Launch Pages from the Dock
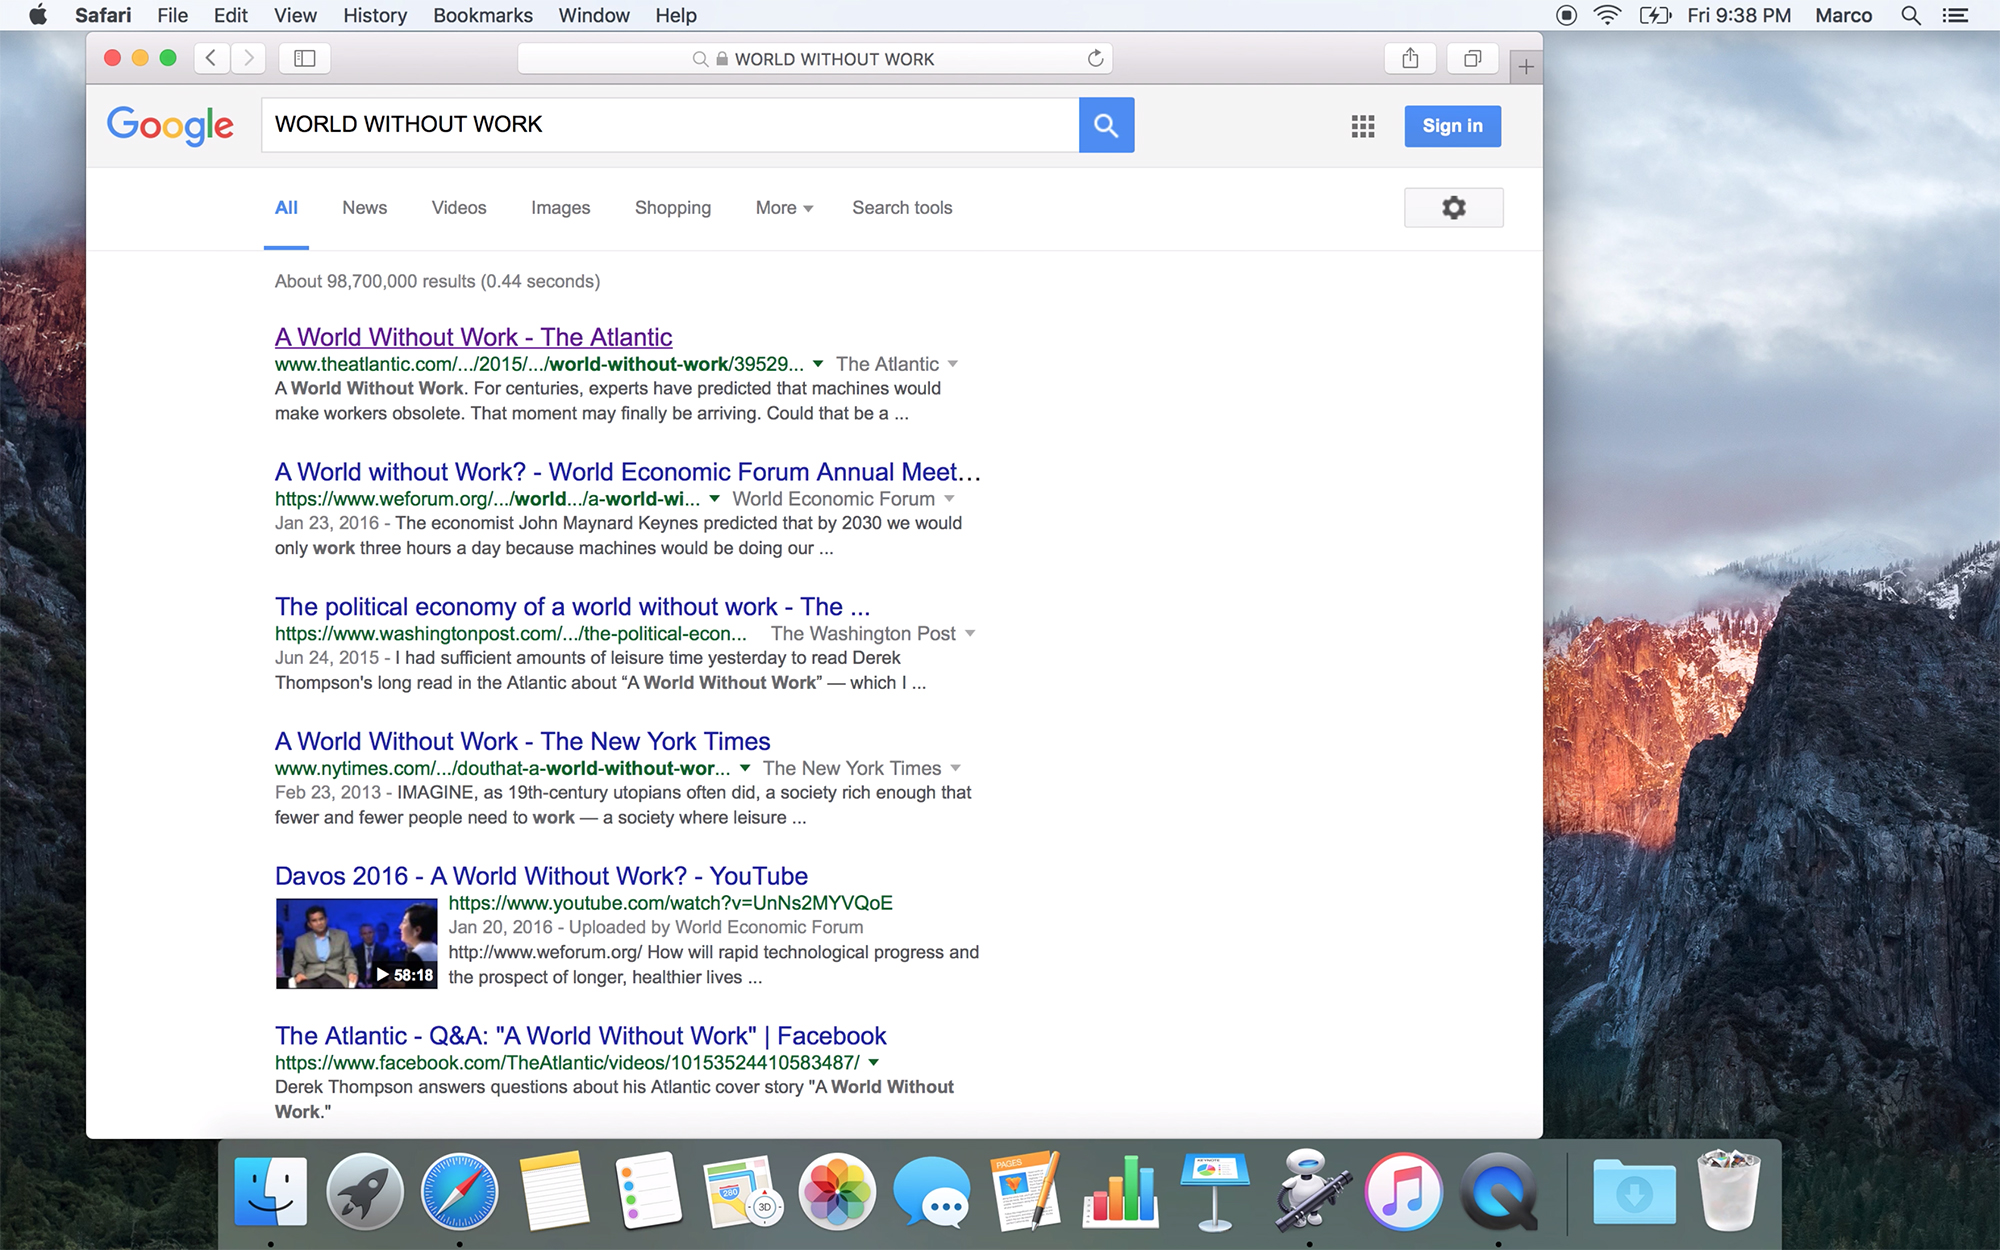 [x=1025, y=1191]
